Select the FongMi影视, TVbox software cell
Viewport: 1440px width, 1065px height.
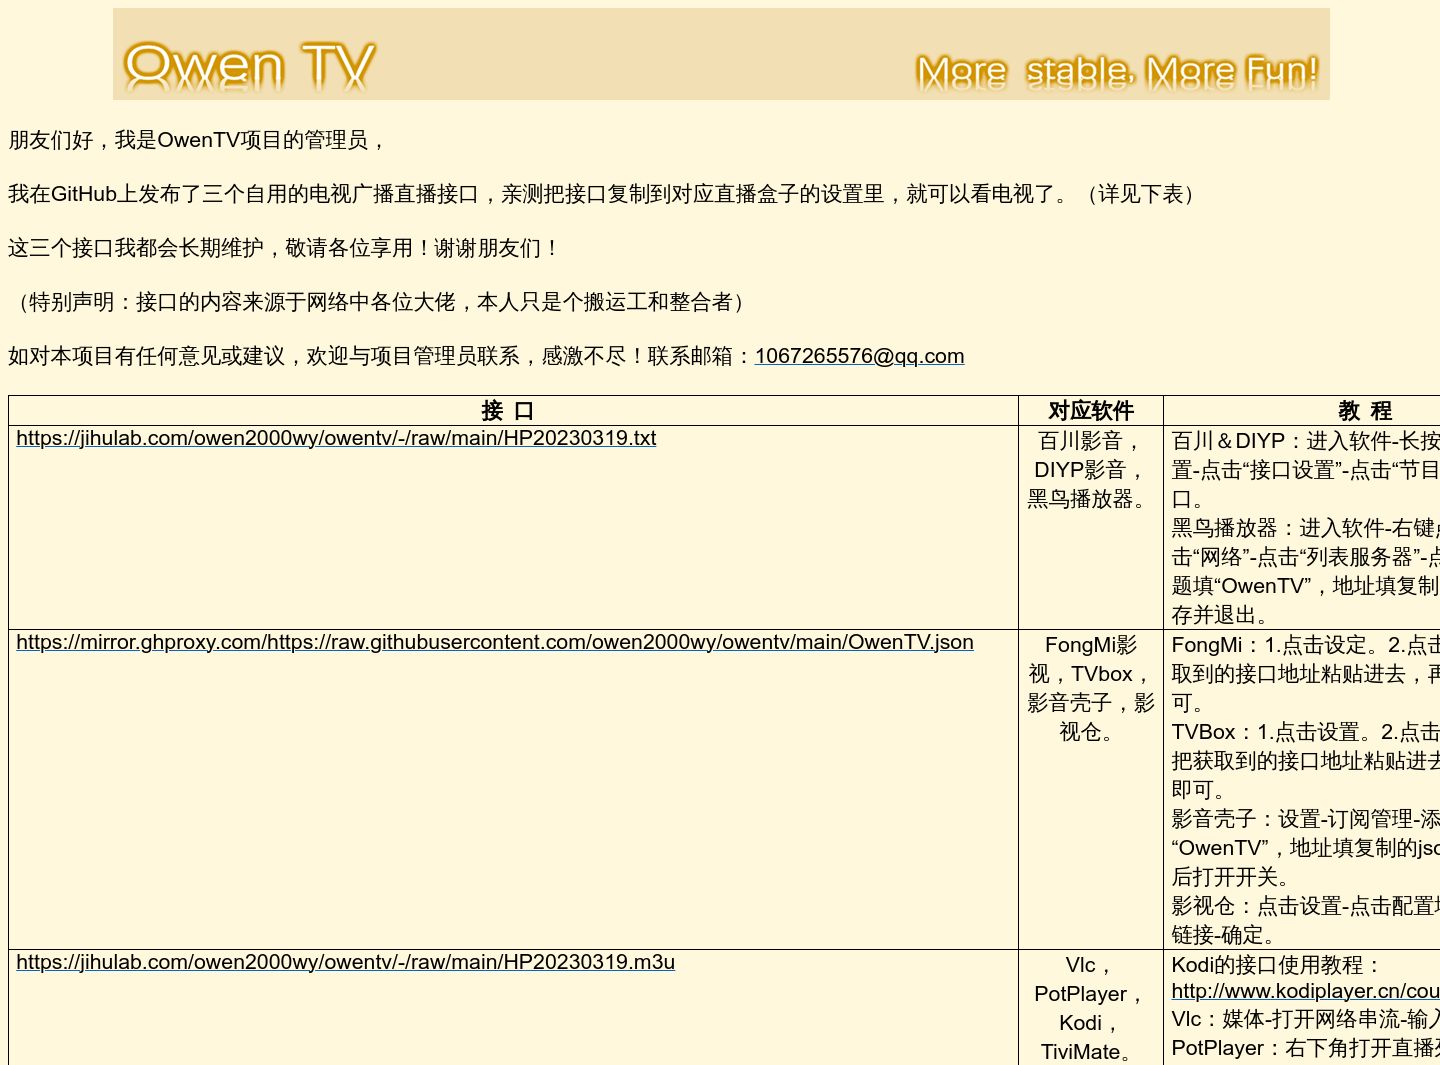click(1089, 688)
